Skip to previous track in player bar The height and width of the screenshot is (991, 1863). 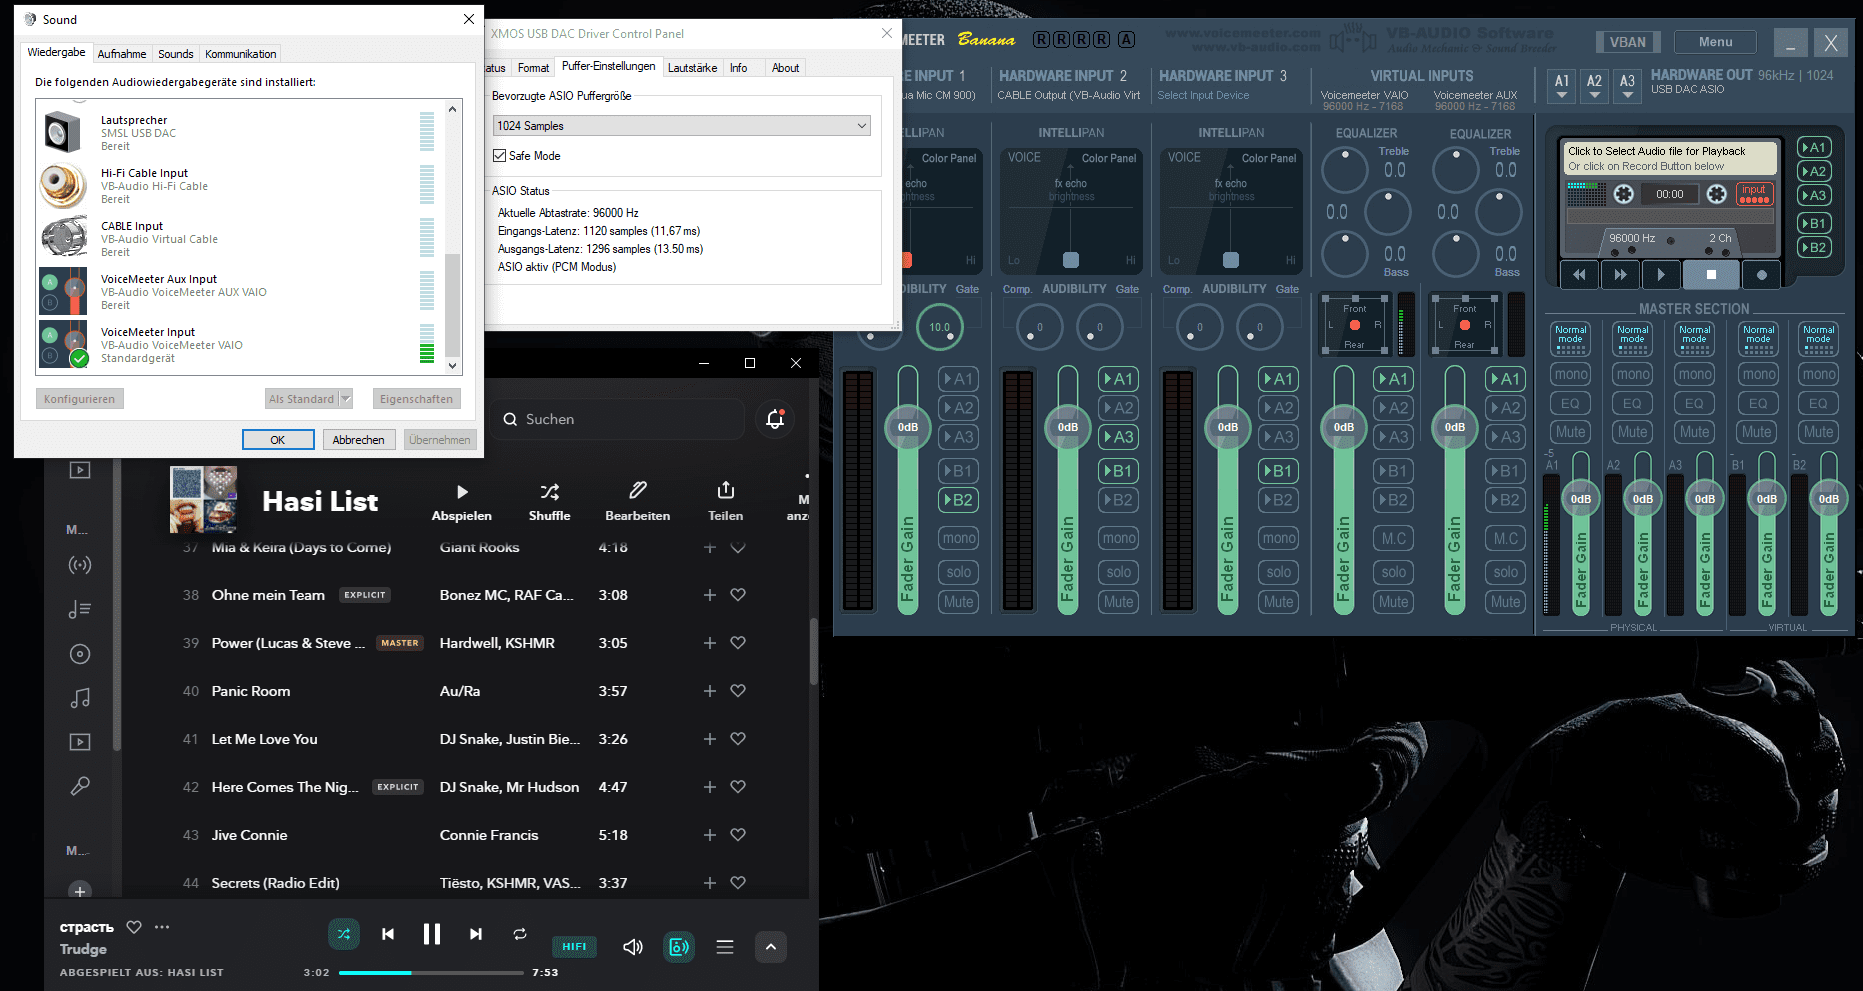(388, 934)
